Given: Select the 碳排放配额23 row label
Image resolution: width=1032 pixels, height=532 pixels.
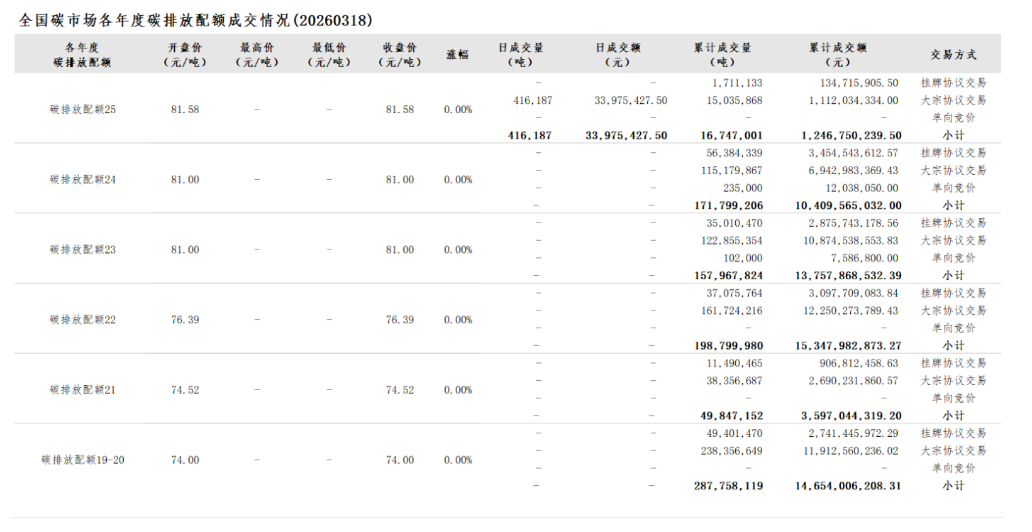Looking at the screenshot, I should (x=82, y=249).
